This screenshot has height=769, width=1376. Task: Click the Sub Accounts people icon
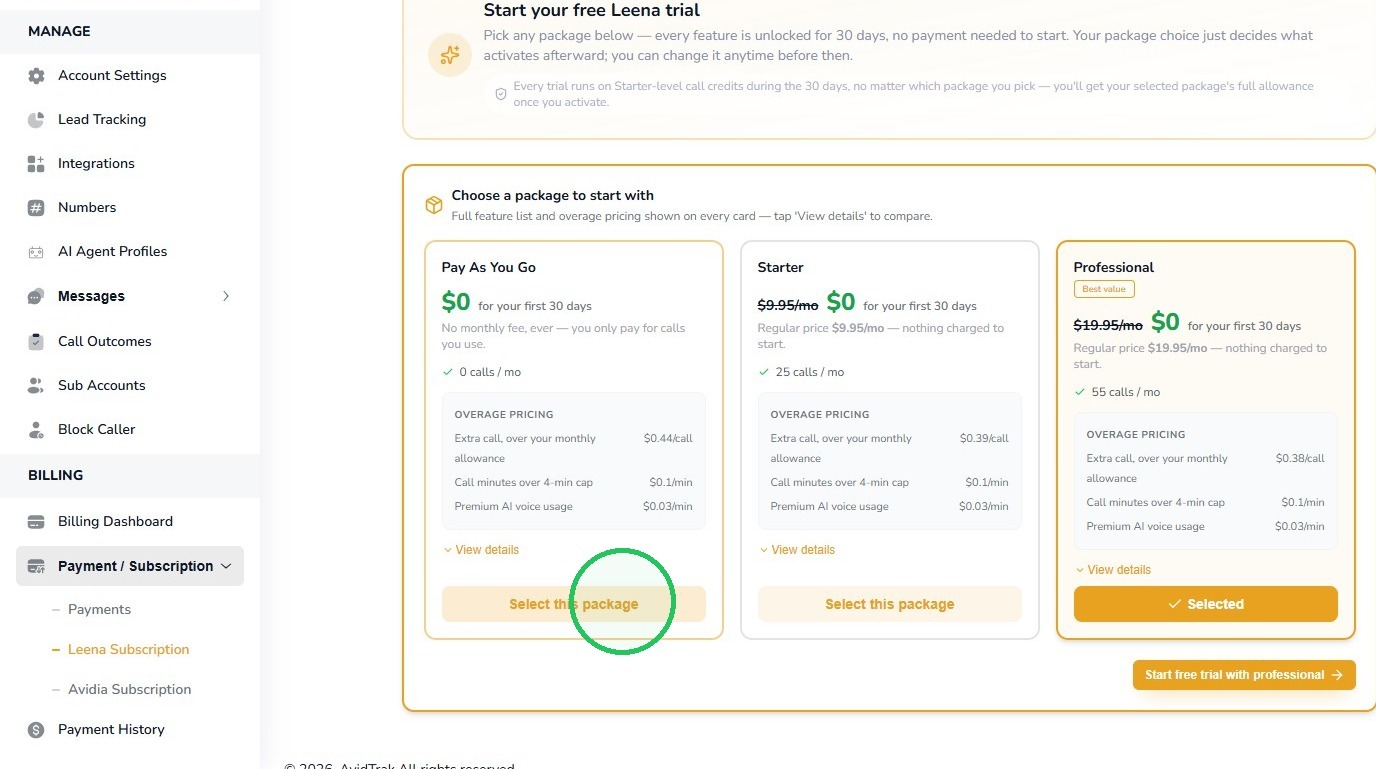point(36,385)
